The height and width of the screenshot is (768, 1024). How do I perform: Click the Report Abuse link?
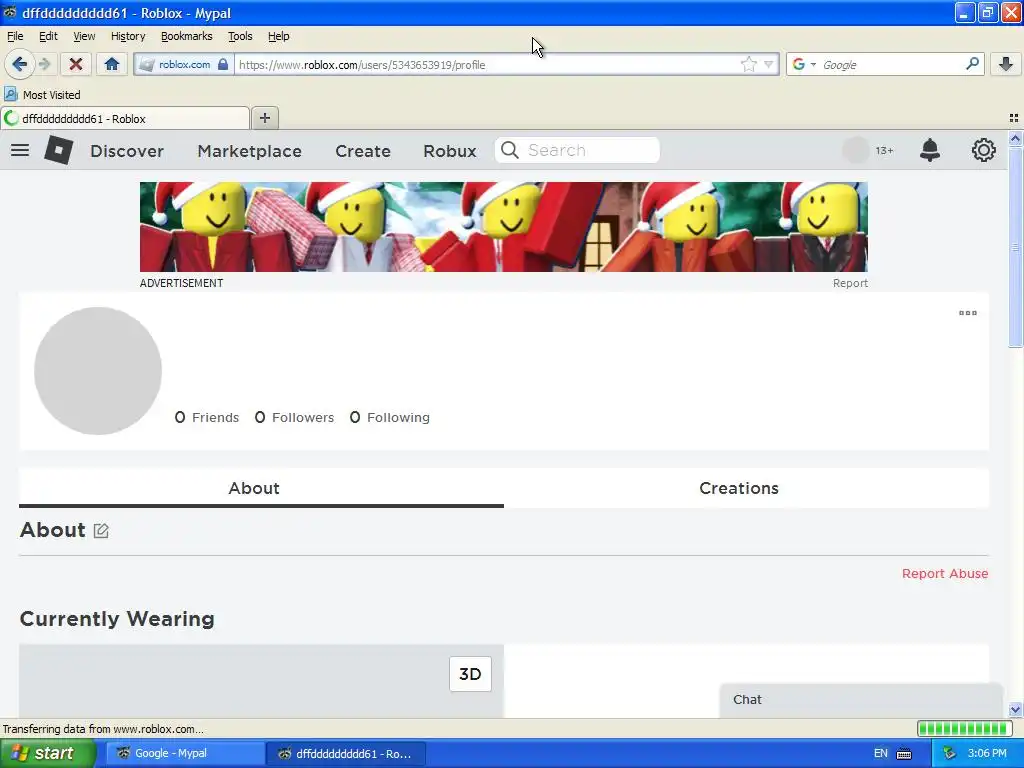click(x=945, y=573)
